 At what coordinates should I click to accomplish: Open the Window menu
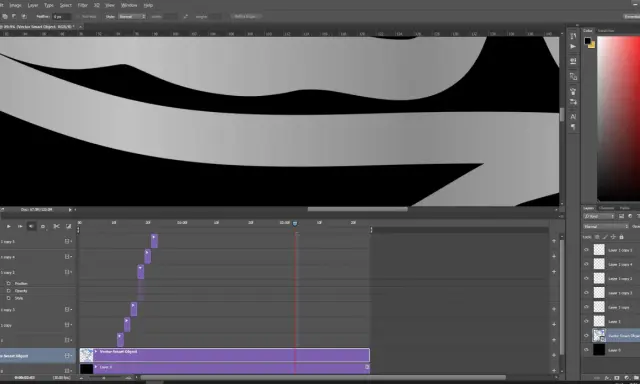(129, 5)
